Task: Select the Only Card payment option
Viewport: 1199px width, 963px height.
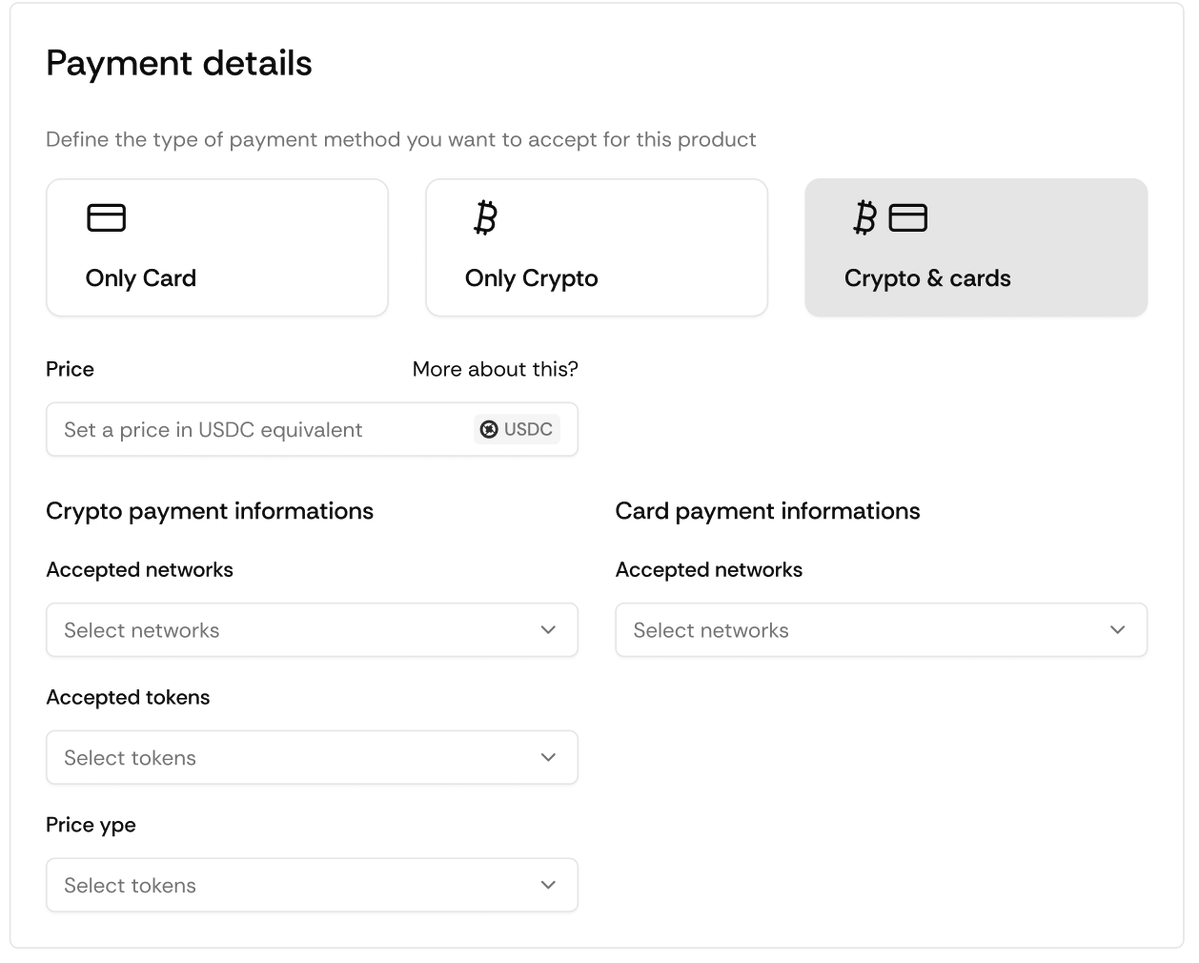Action: tap(217, 248)
